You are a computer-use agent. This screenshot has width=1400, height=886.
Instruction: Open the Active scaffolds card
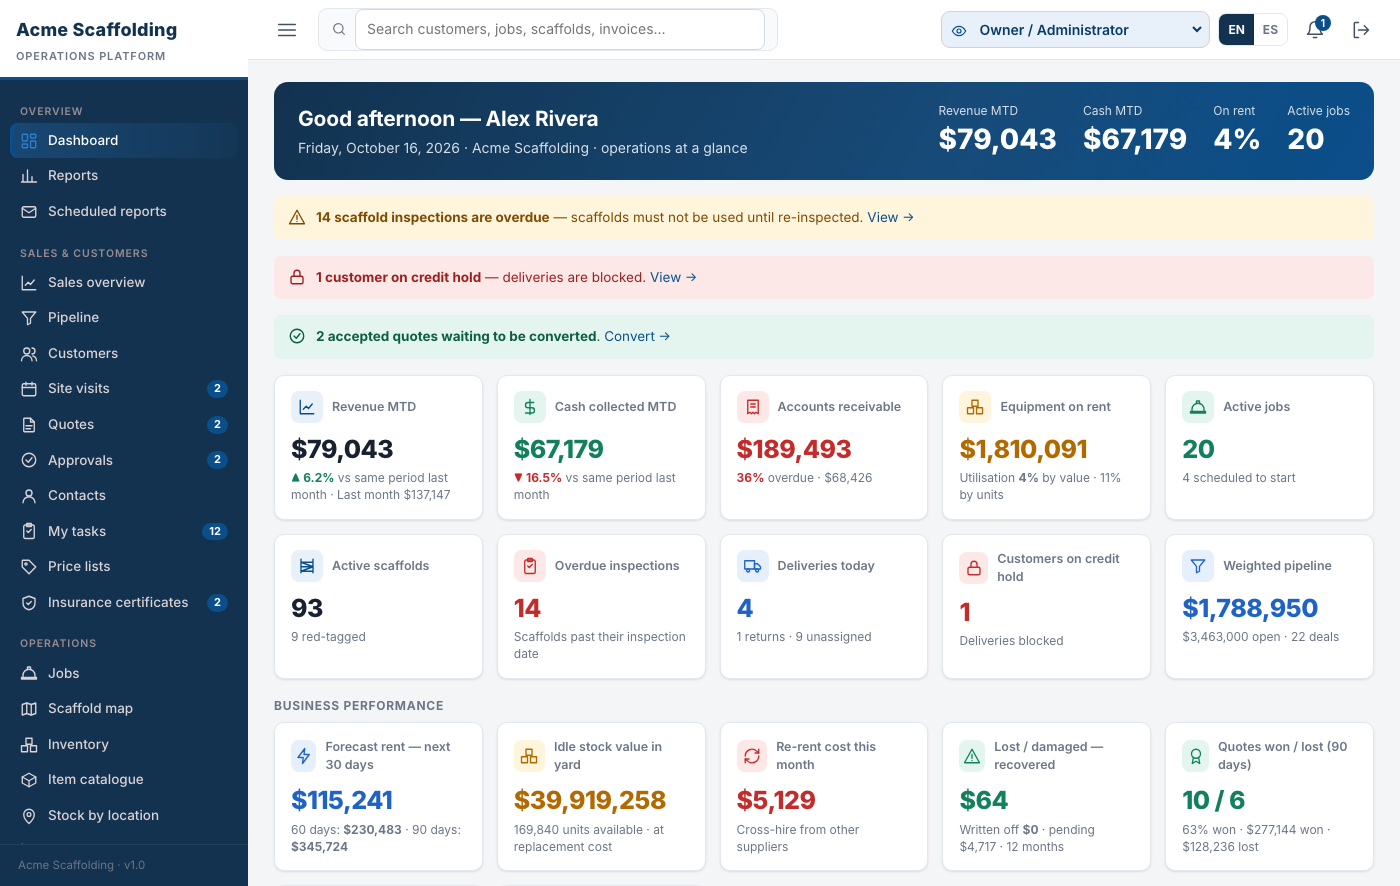pos(378,607)
